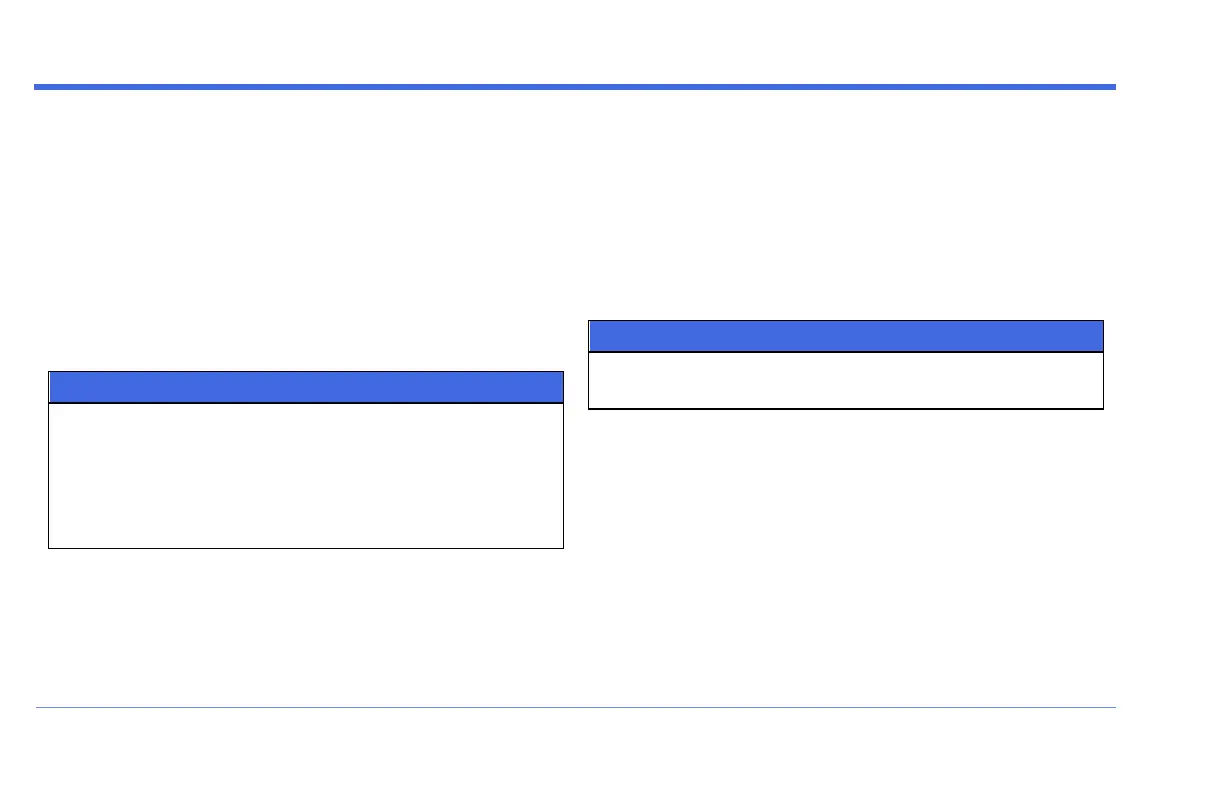
Task: Click the empty right column above the right box
Action: (845, 200)
